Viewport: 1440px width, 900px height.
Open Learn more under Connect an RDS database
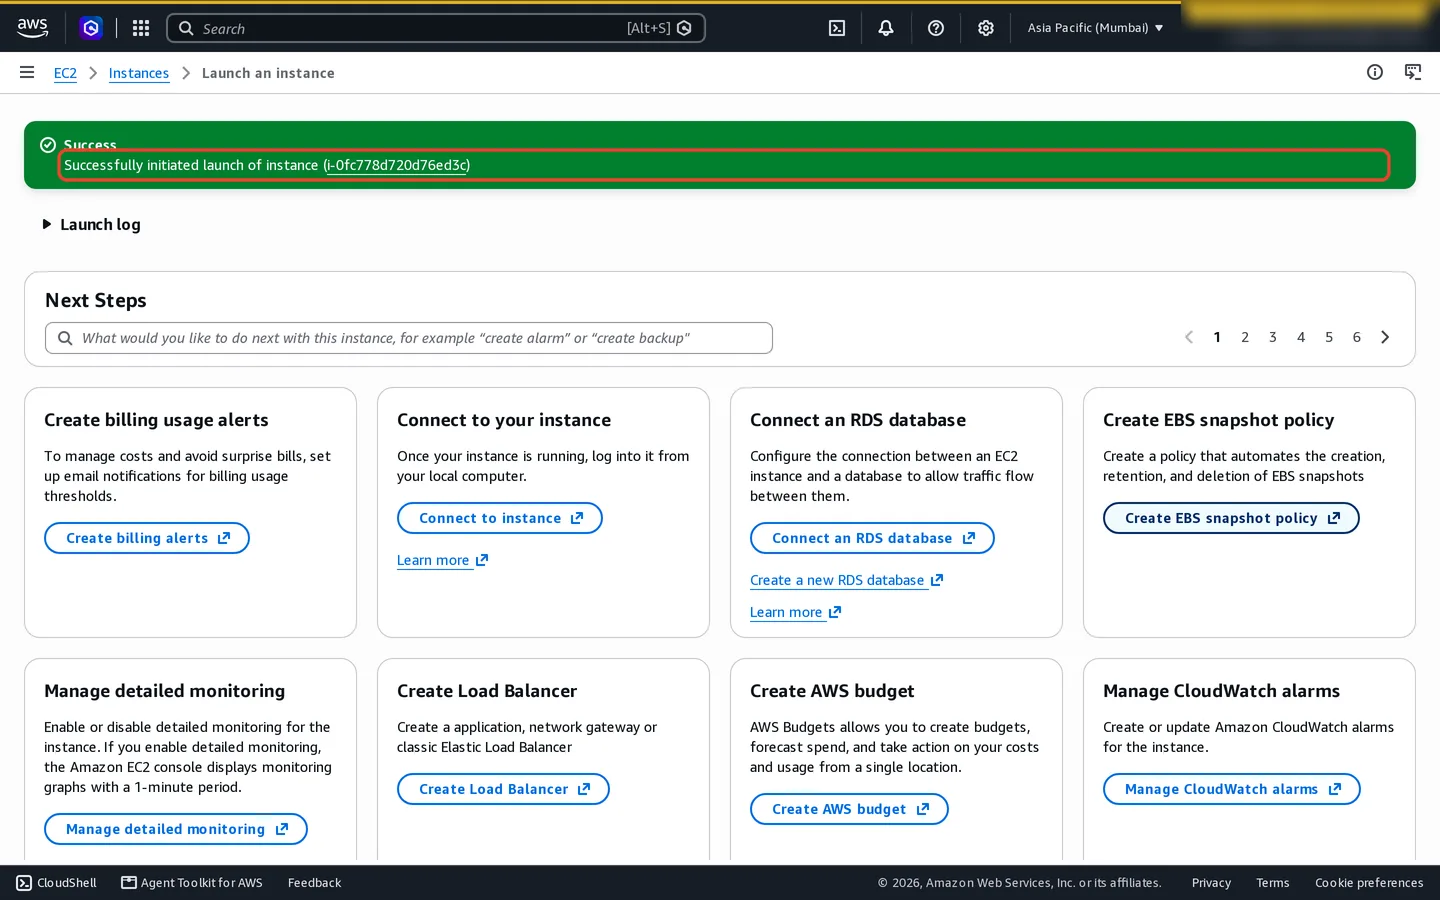point(795,612)
